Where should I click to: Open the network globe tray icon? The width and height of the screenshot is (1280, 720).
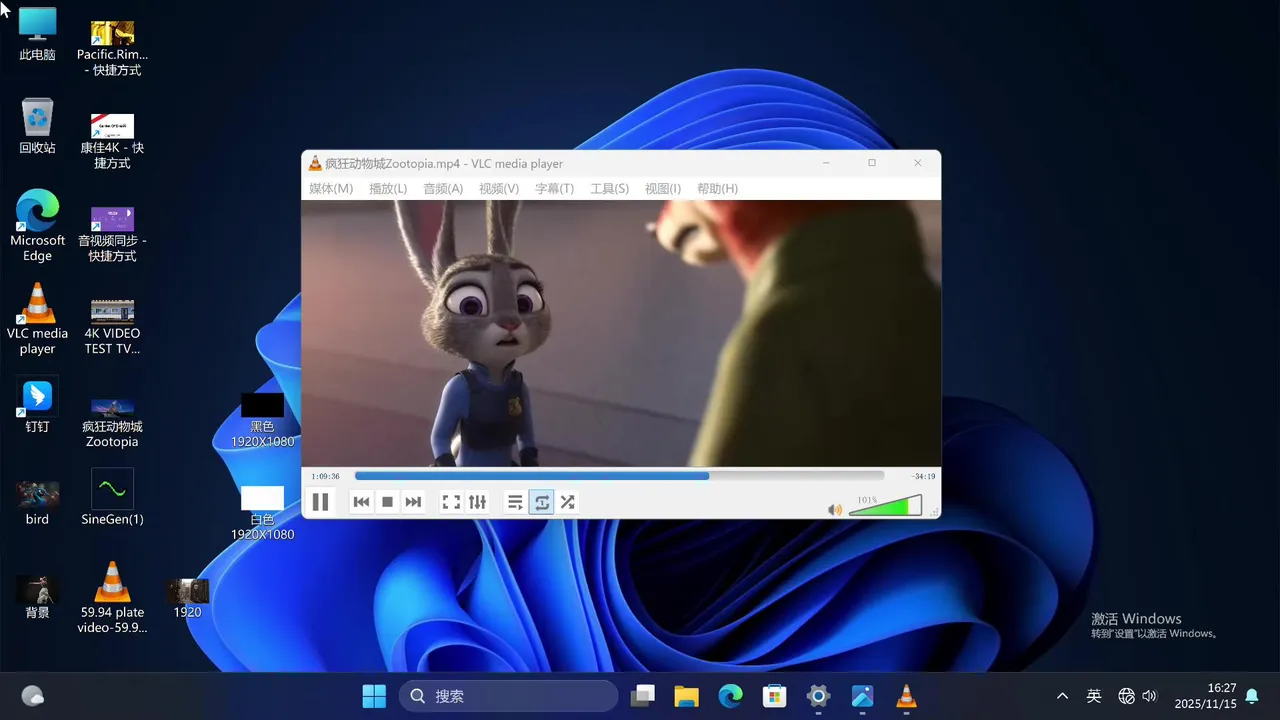[1126, 696]
